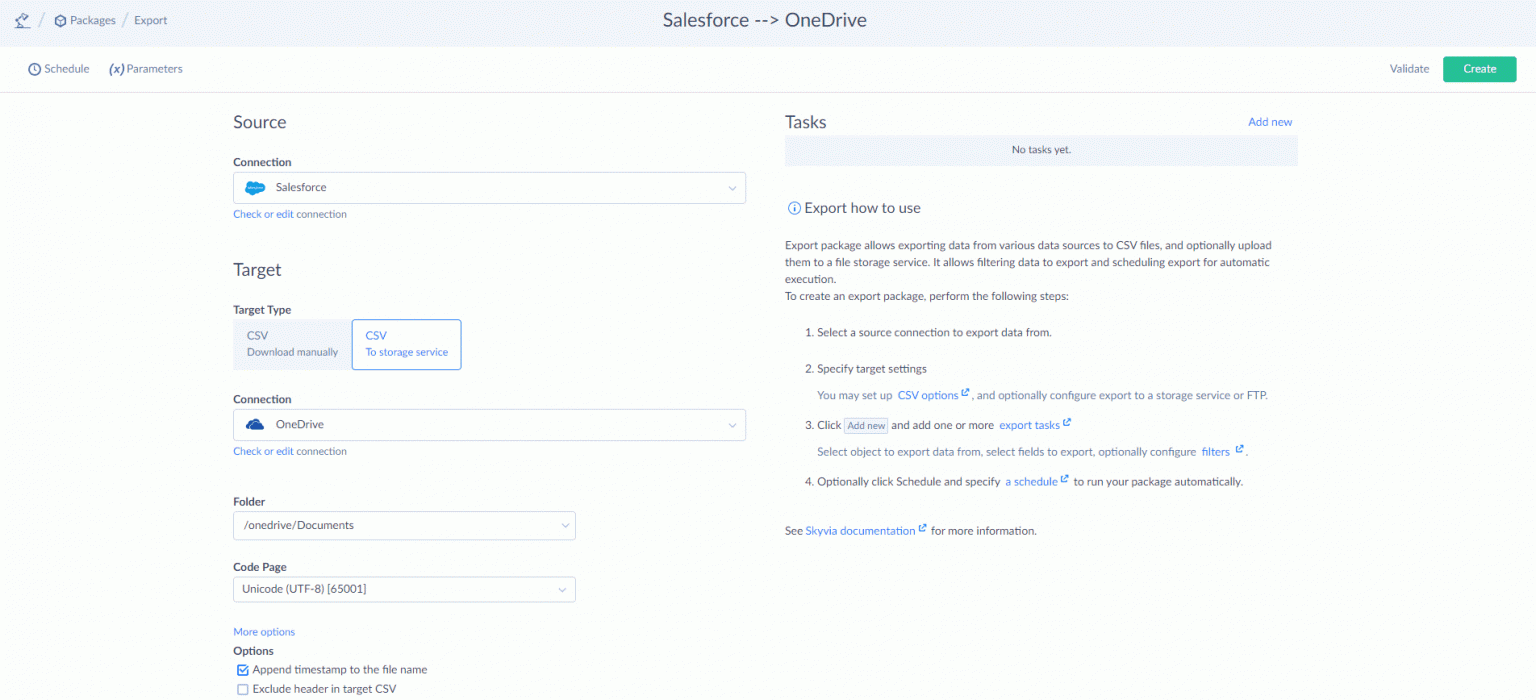Click the Parameters (x) icon
Image resolution: width=1536 pixels, height=700 pixels.
tap(116, 70)
